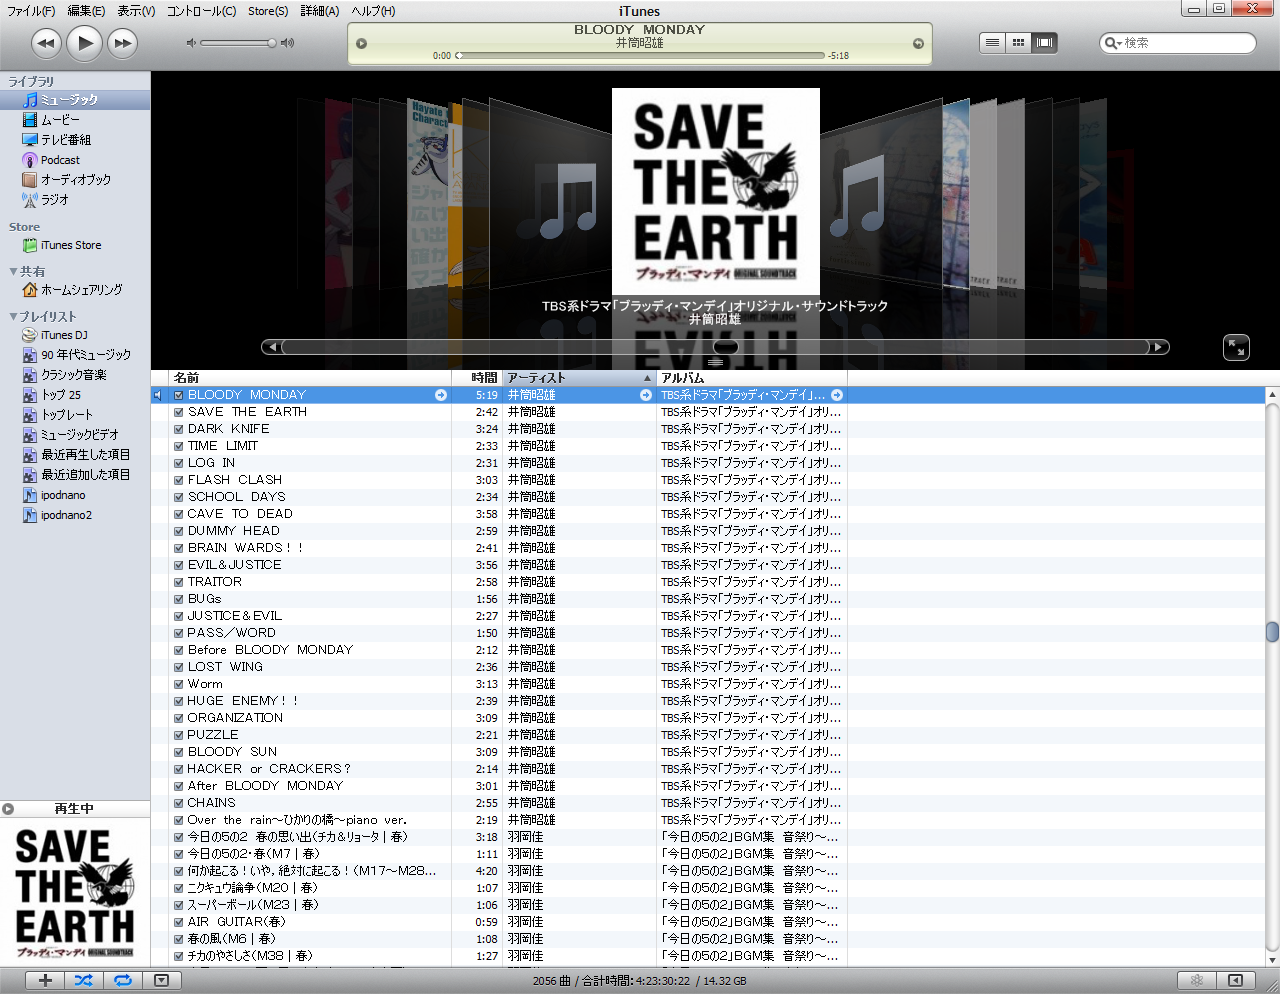Open the Store(S) menu
Screen dimensions: 1280x994
click(268, 11)
